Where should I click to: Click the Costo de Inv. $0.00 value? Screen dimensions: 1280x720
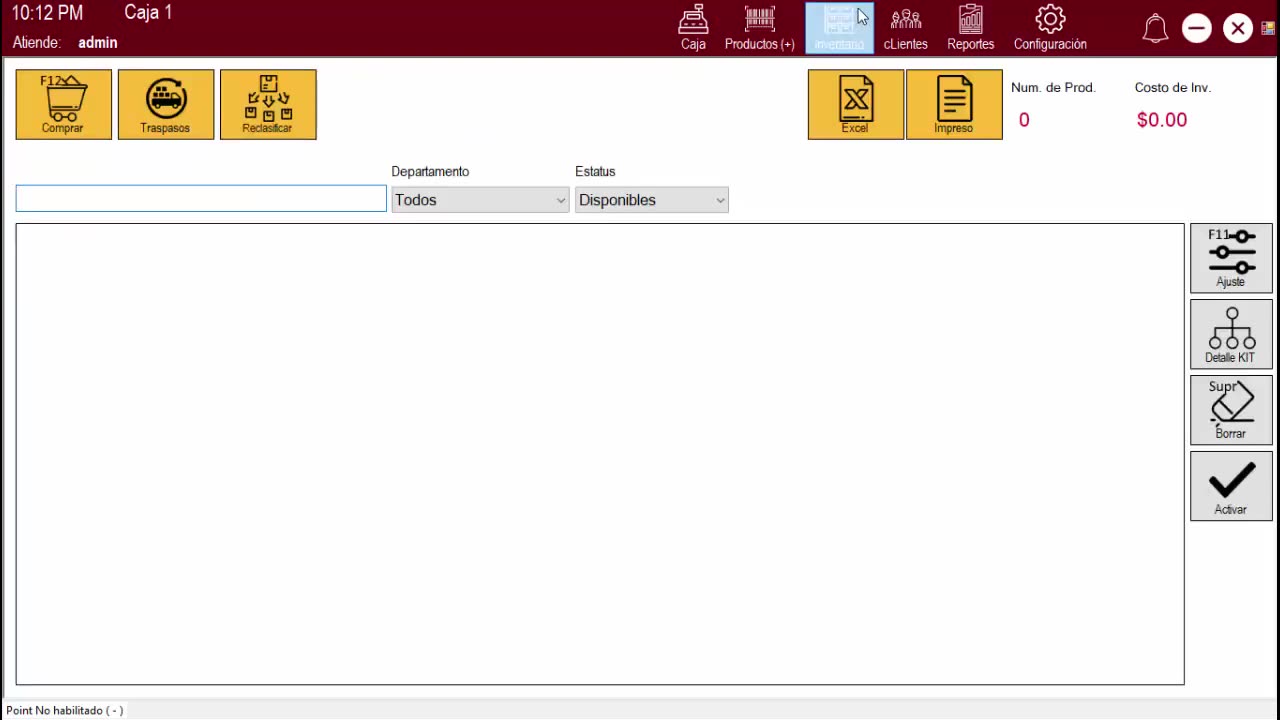click(x=1162, y=120)
